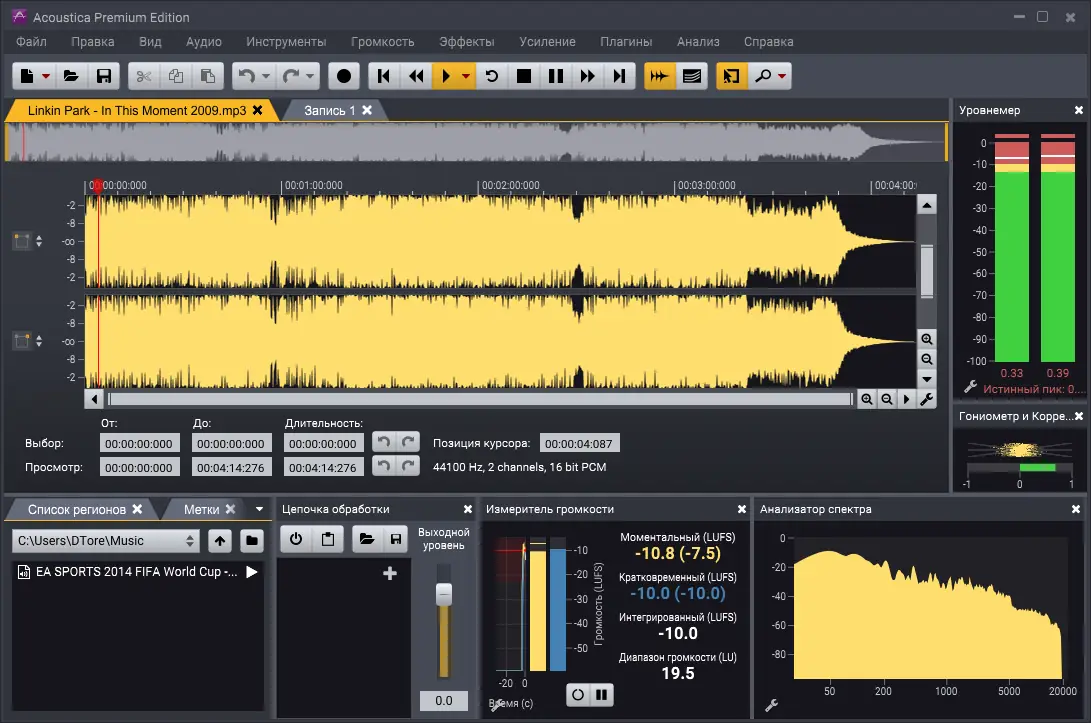Toggle the waveform view mode button

point(659,76)
